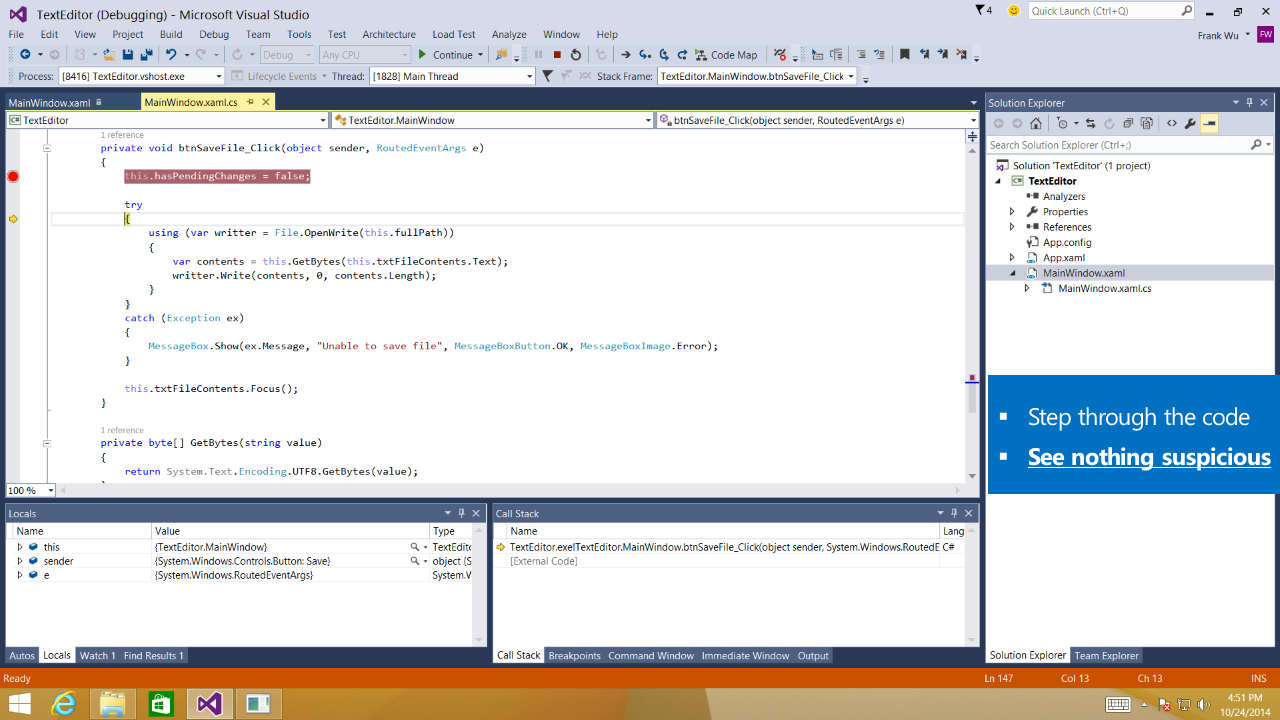Image resolution: width=1280 pixels, height=720 pixels.
Task: Click the Save All icon in toolbar
Action: 146,55
